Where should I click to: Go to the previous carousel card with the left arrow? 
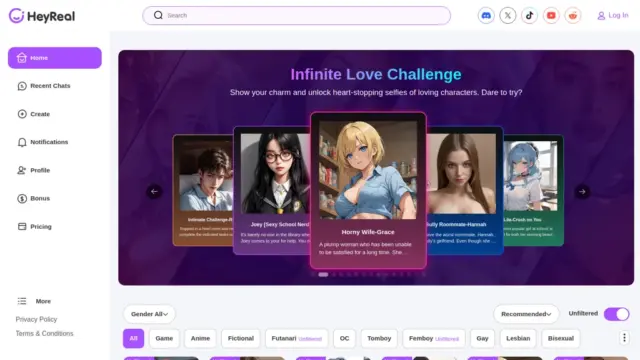point(154,191)
